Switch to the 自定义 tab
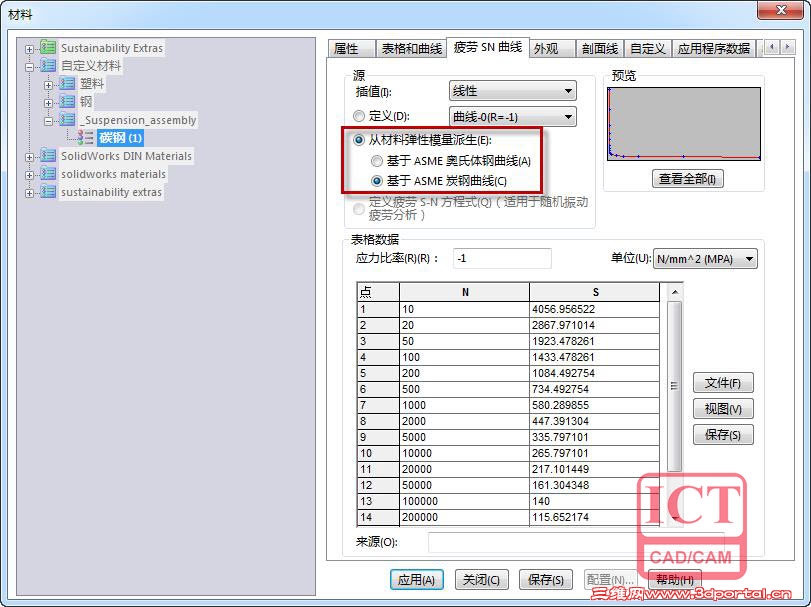This screenshot has width=811, height=607. 648,49
